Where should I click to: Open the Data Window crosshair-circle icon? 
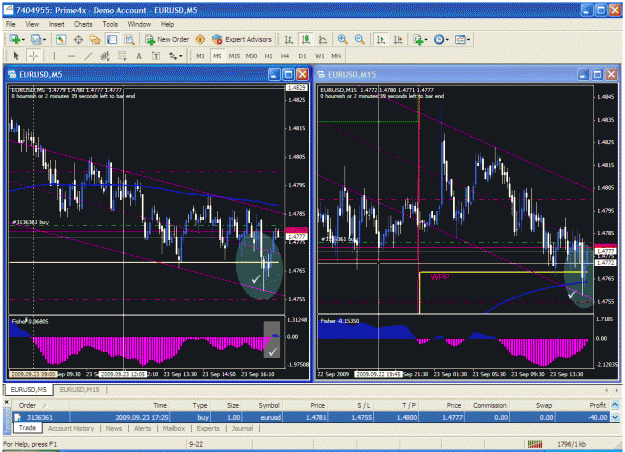78,39
